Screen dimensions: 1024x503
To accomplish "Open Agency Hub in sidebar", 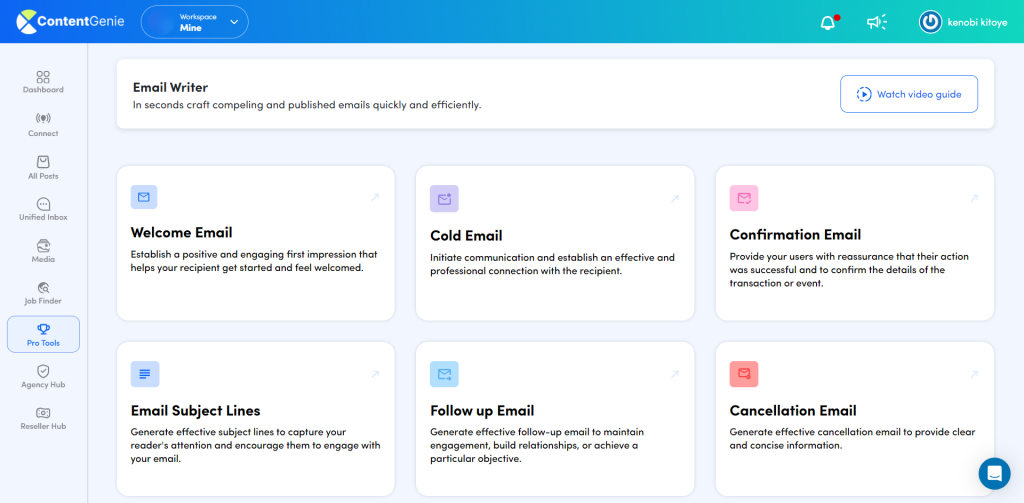I will point(43,377).
